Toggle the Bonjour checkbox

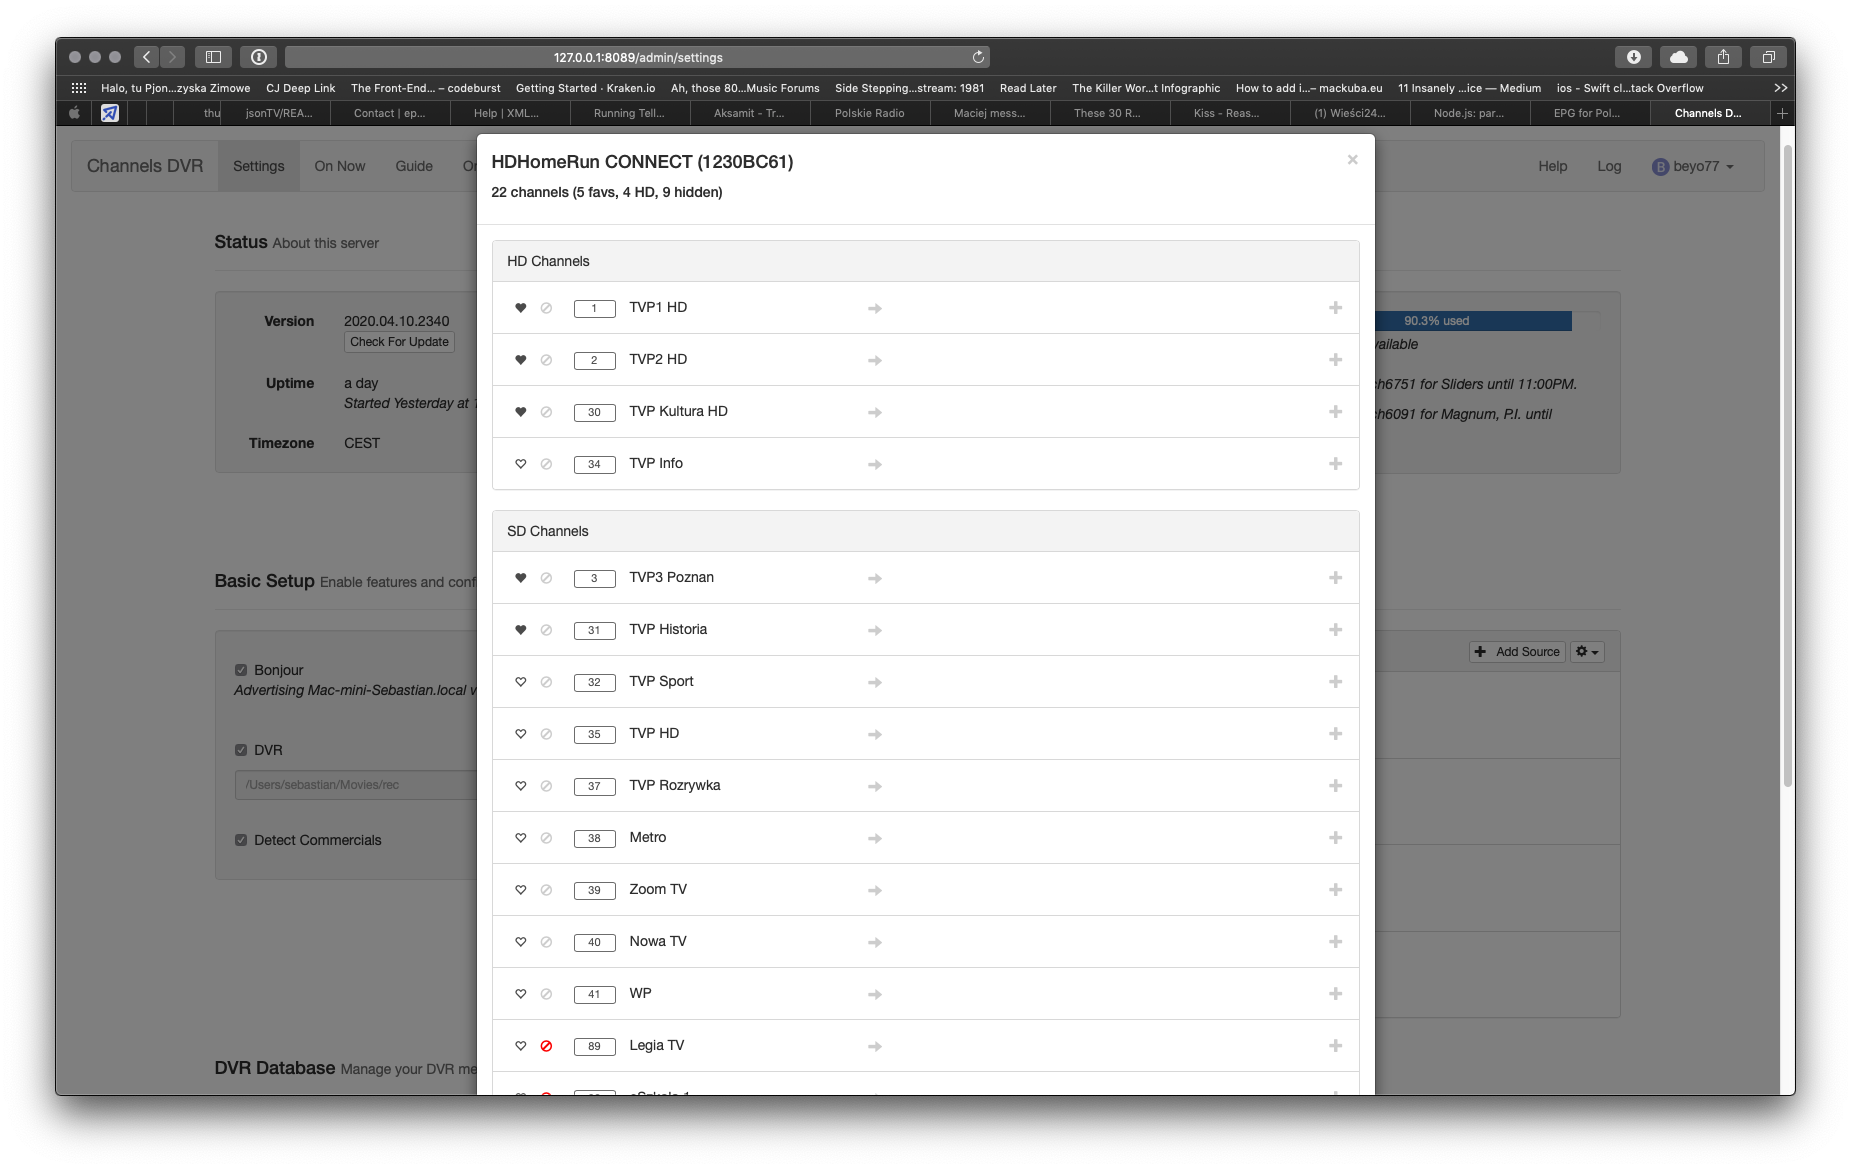241,670
